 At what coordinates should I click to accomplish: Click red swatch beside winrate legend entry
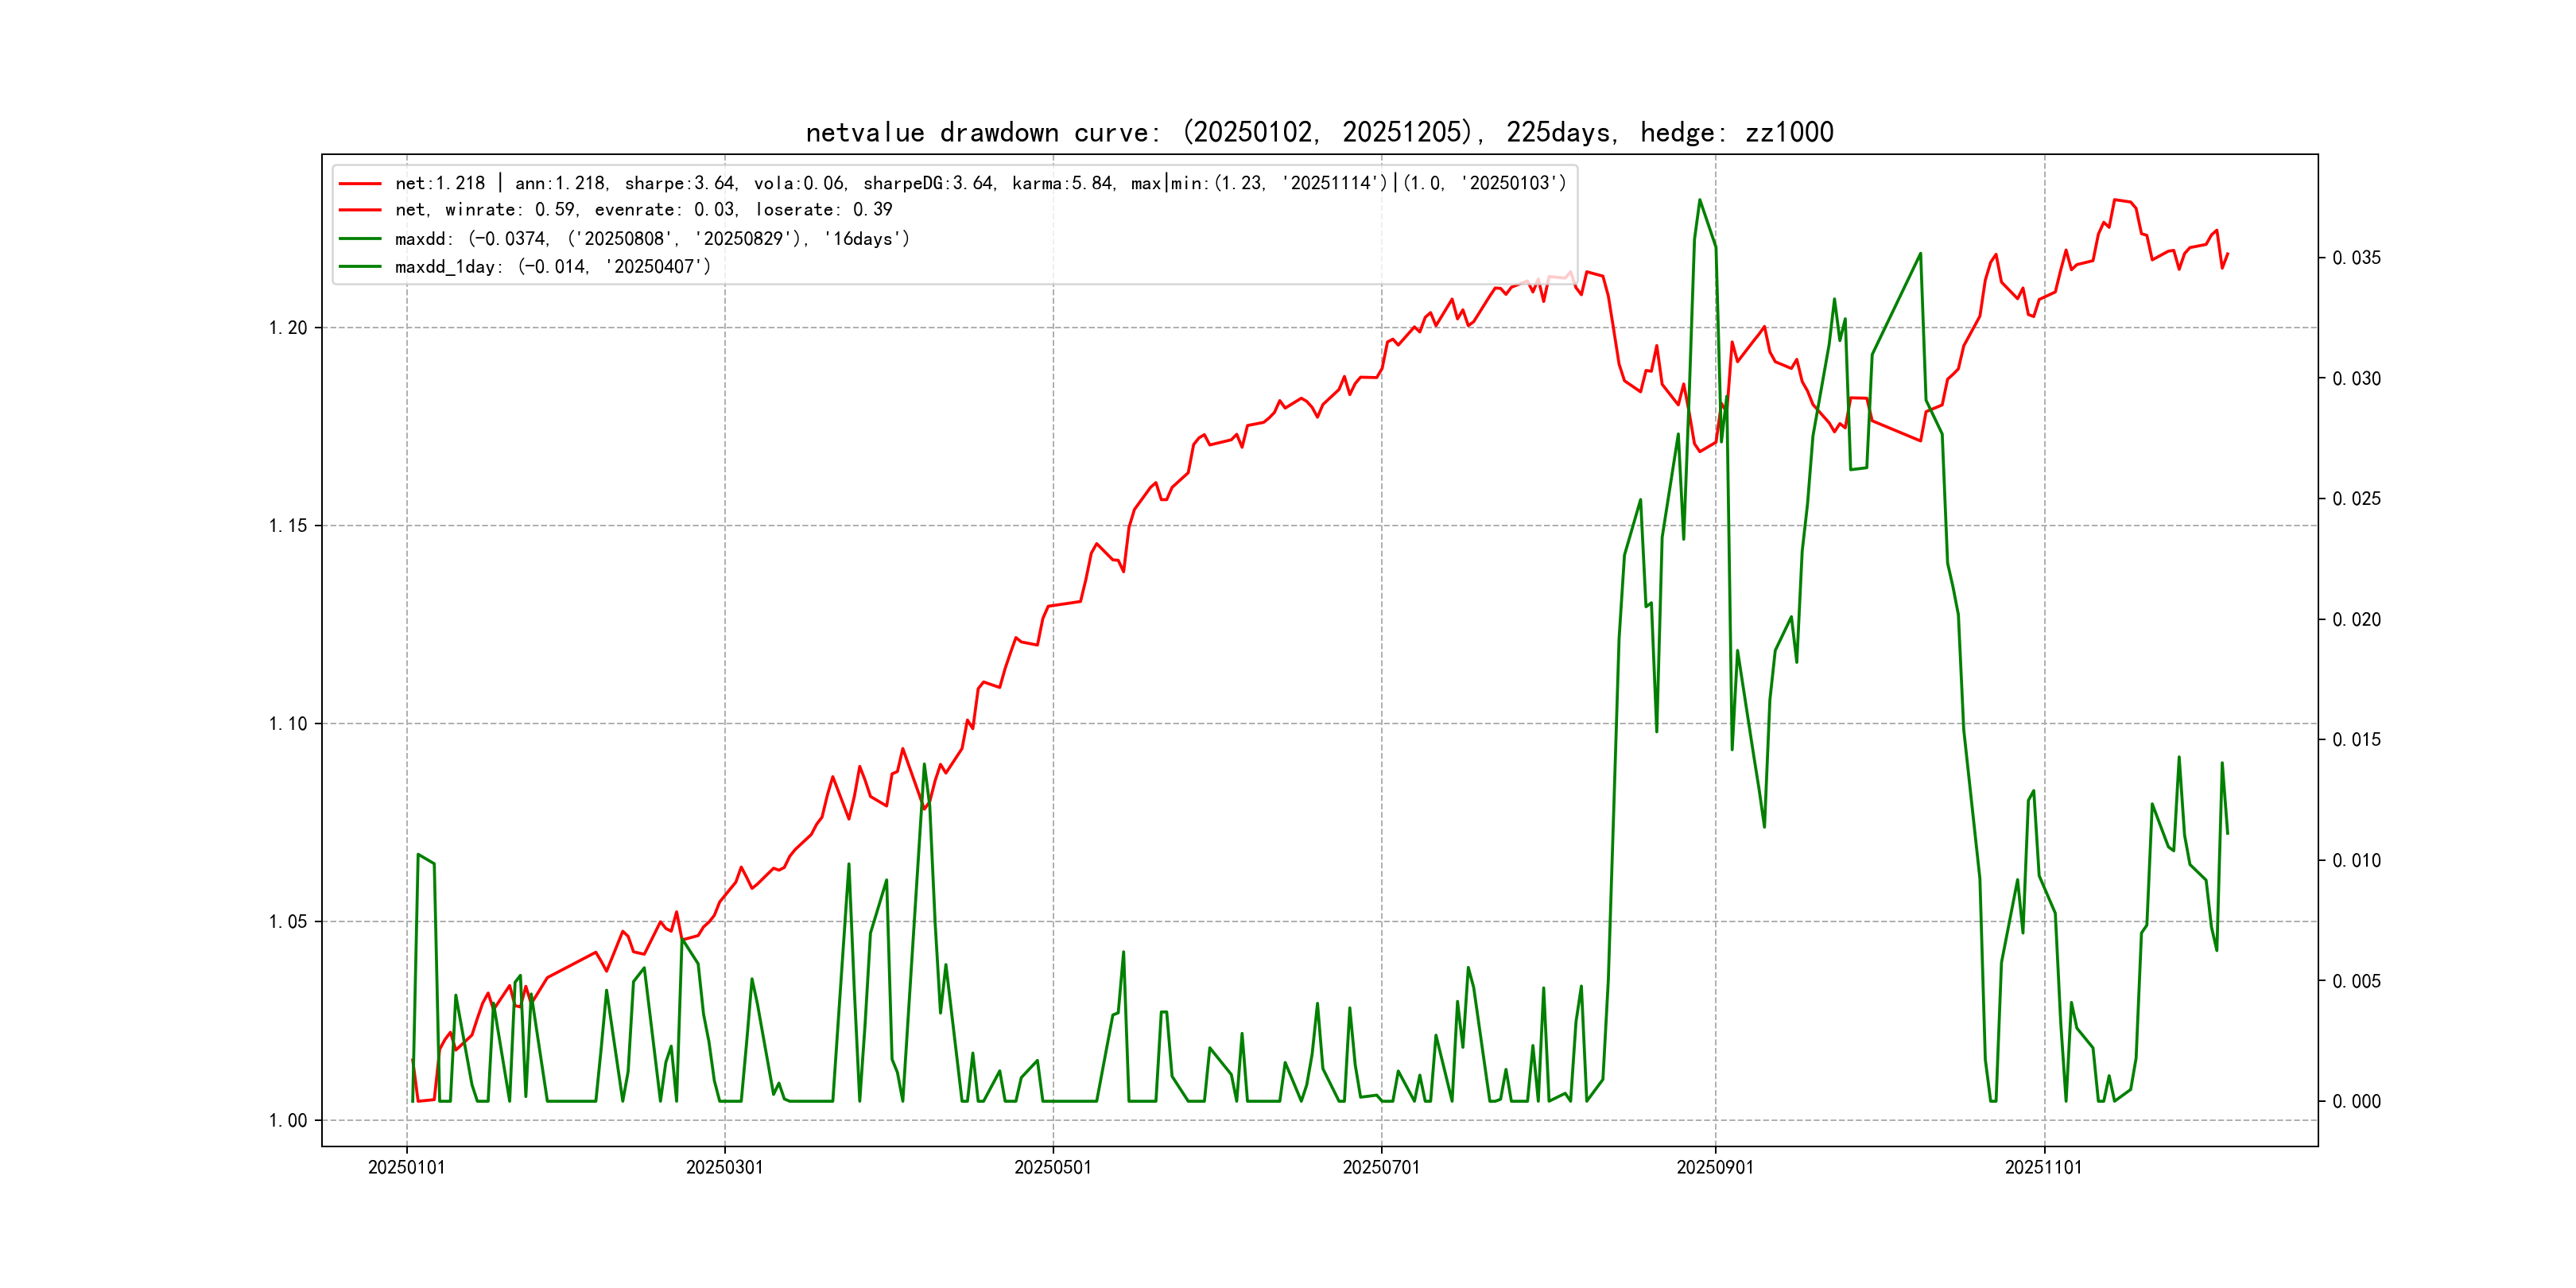tap(360, 210)
